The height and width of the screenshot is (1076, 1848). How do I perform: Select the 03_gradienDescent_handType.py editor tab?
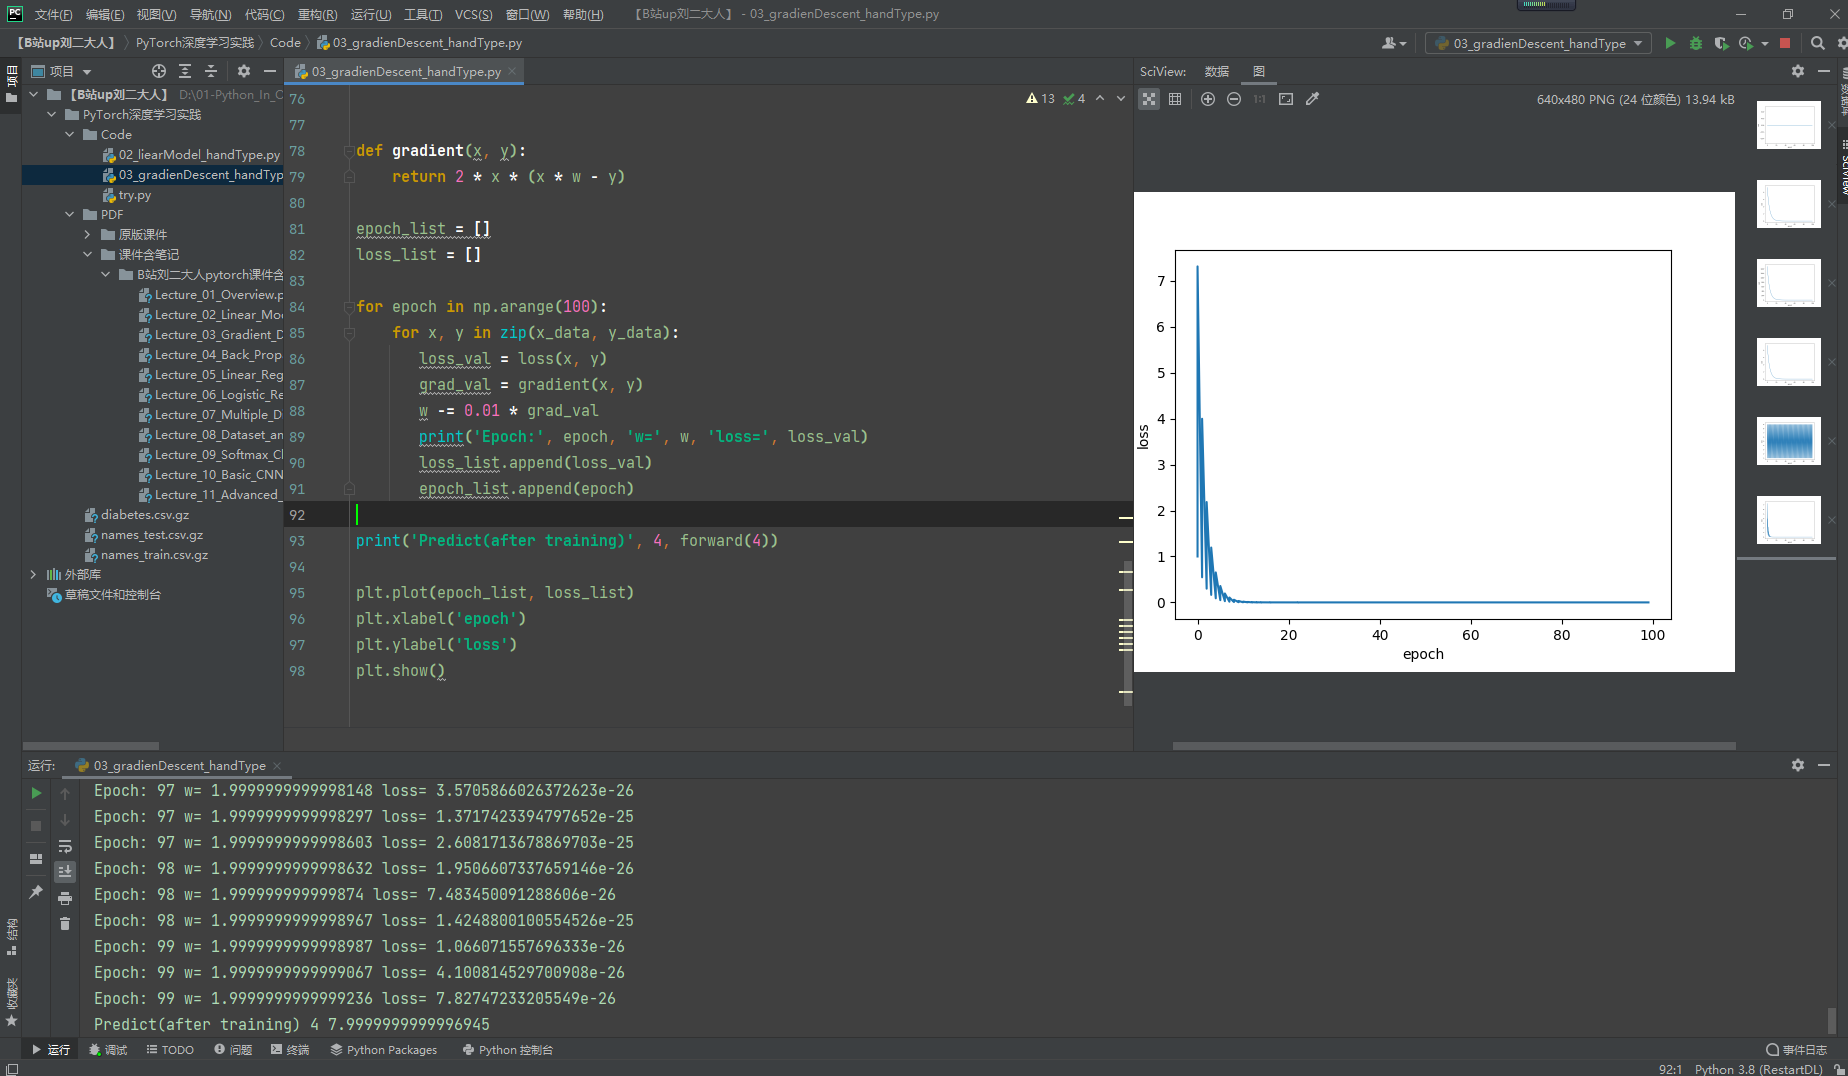pyautogui.click(x=405, y=71)
